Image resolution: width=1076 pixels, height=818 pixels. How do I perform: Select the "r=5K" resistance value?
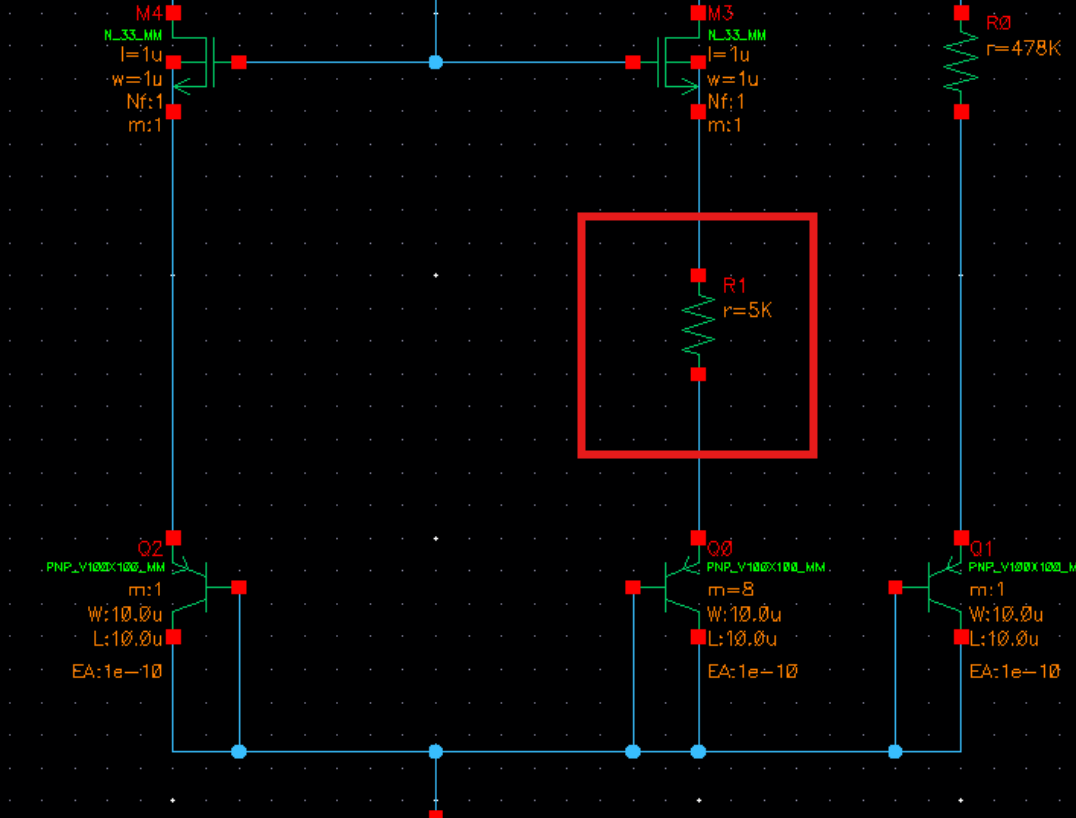pyautogui.click(x=747, y=310)
